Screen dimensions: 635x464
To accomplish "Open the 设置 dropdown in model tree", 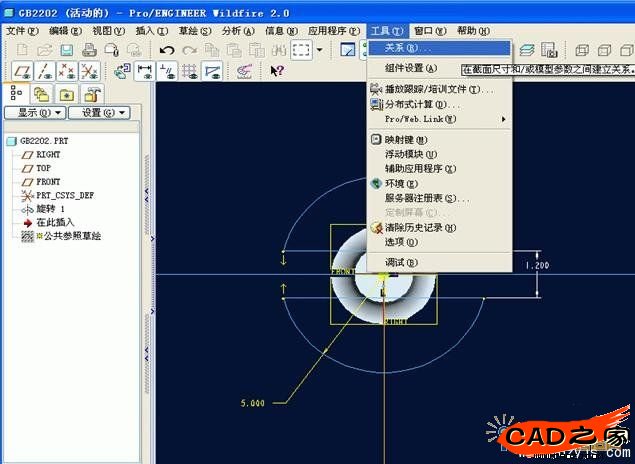I will pos(103,113).
